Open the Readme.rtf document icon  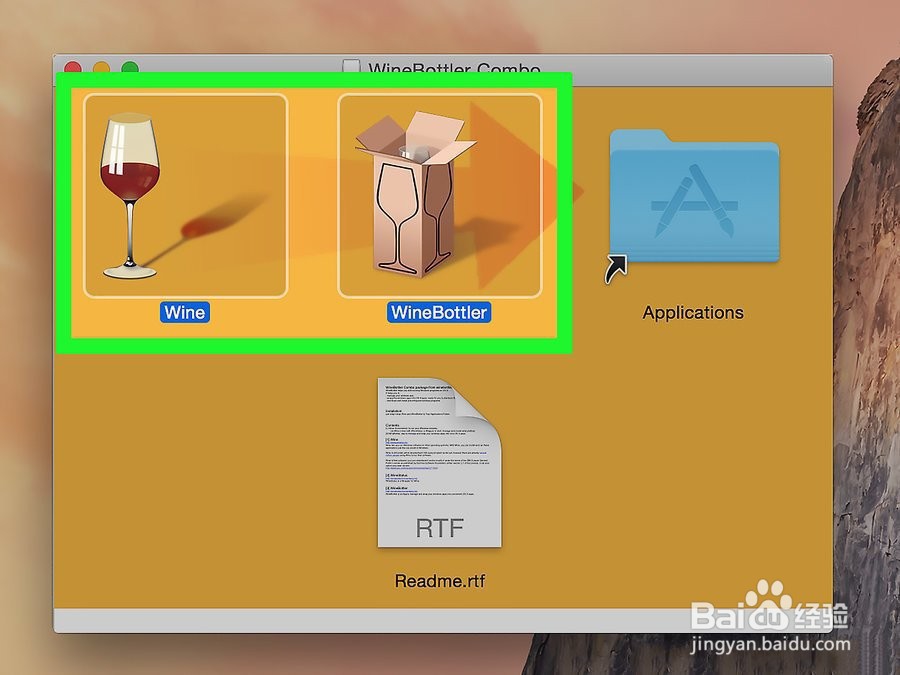[x=440, y=463]
